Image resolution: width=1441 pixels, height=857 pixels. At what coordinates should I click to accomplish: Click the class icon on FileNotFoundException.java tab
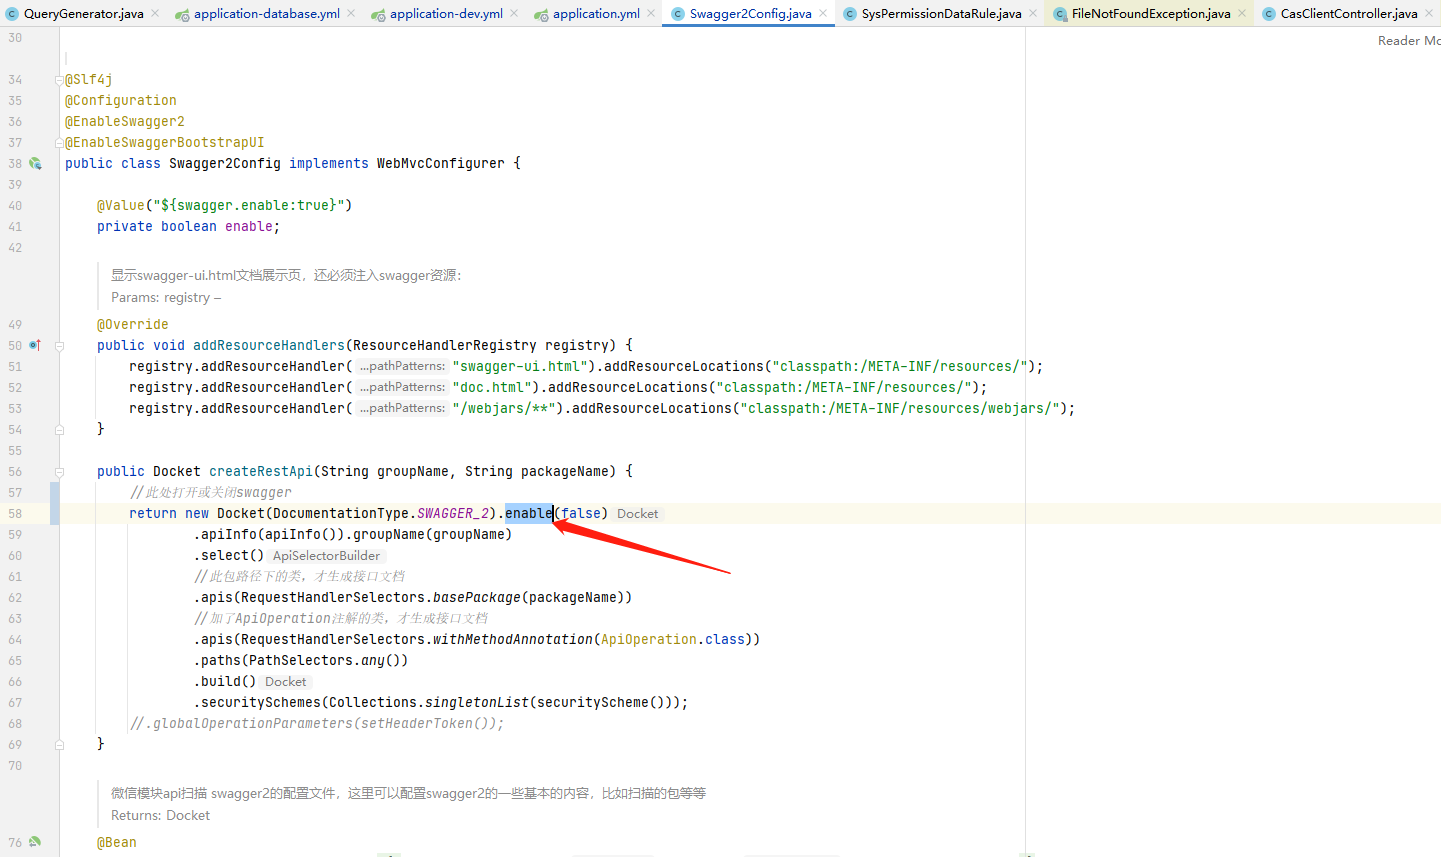[x=1058, y=13]
